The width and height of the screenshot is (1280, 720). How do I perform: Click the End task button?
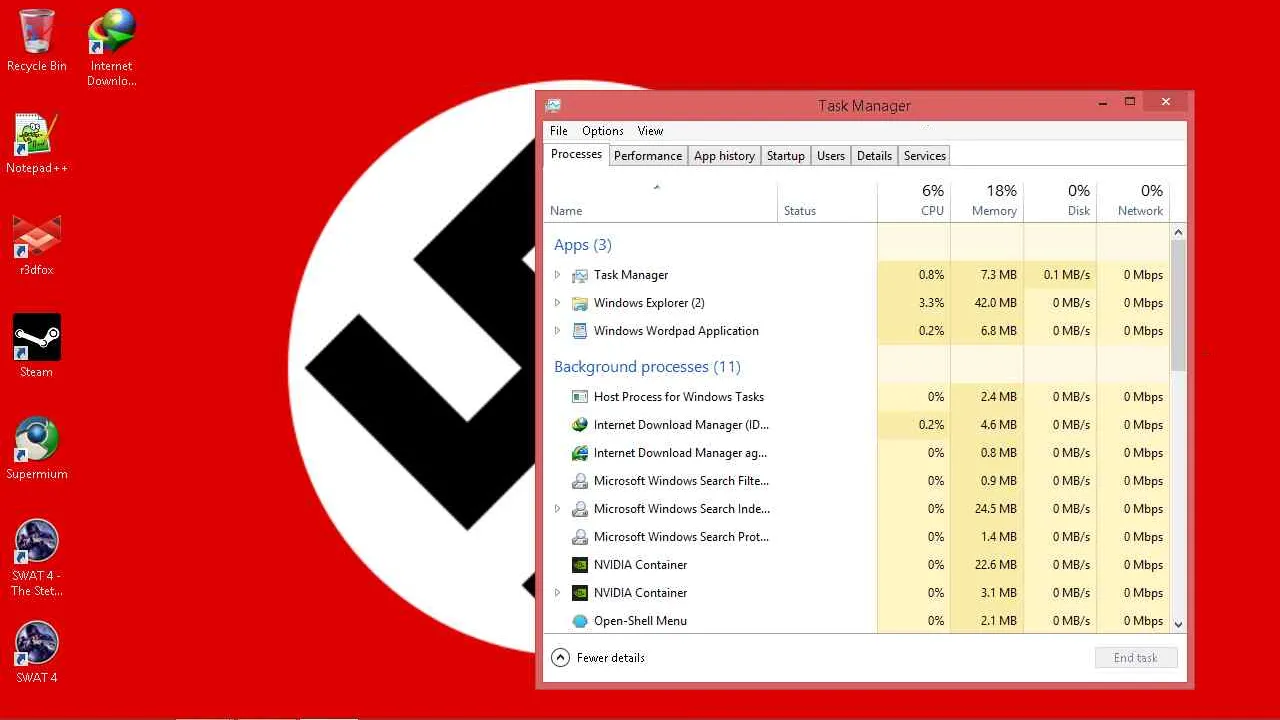[x=1136, y=658]
